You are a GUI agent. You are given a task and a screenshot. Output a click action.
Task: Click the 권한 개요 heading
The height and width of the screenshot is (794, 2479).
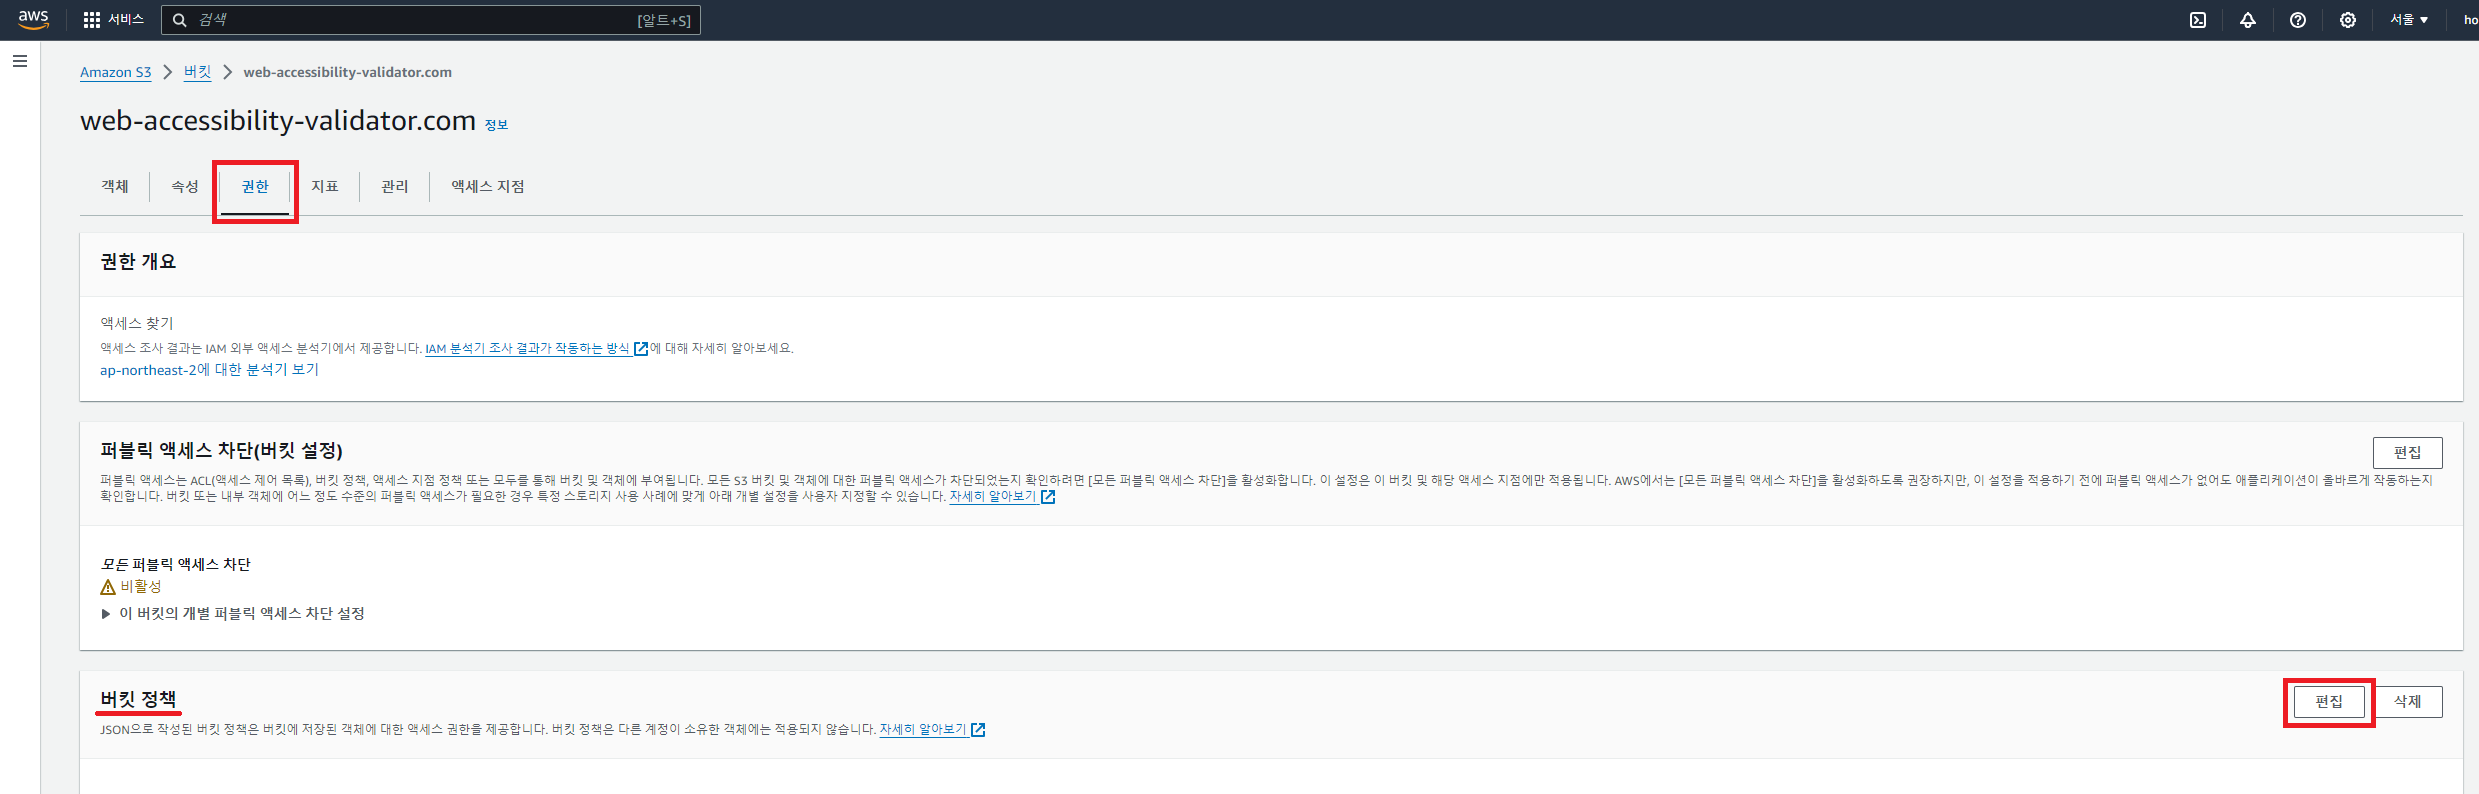click(x=138, y=262)
